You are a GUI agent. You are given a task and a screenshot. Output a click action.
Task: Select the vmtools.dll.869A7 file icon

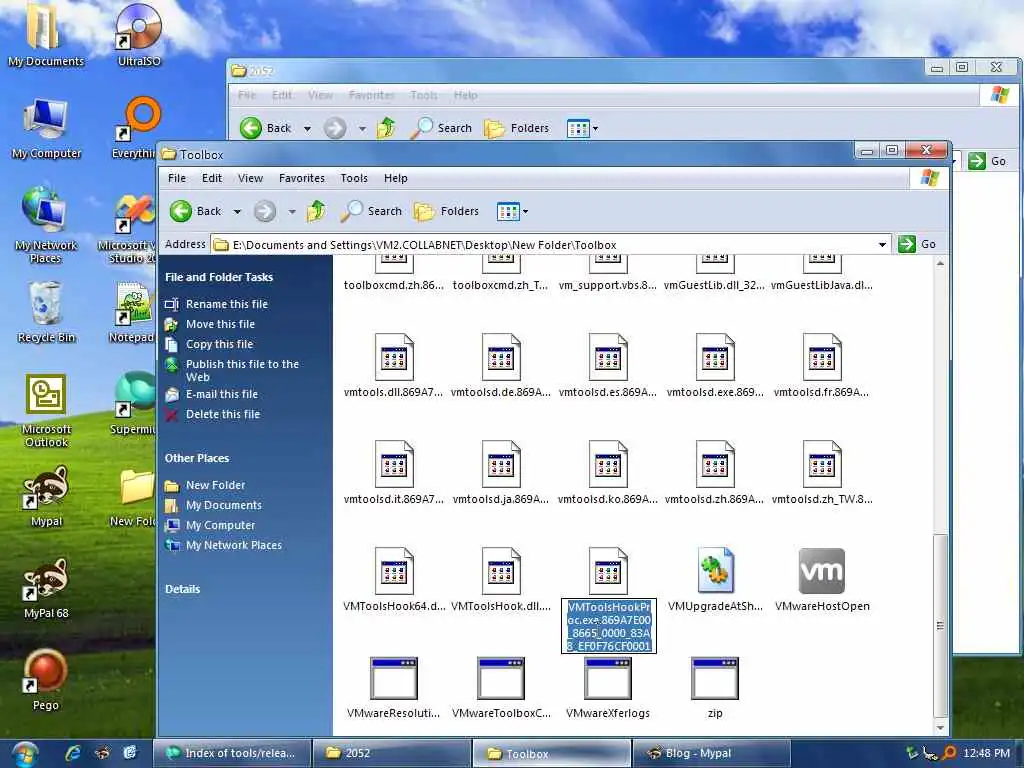tap(394, 357)
